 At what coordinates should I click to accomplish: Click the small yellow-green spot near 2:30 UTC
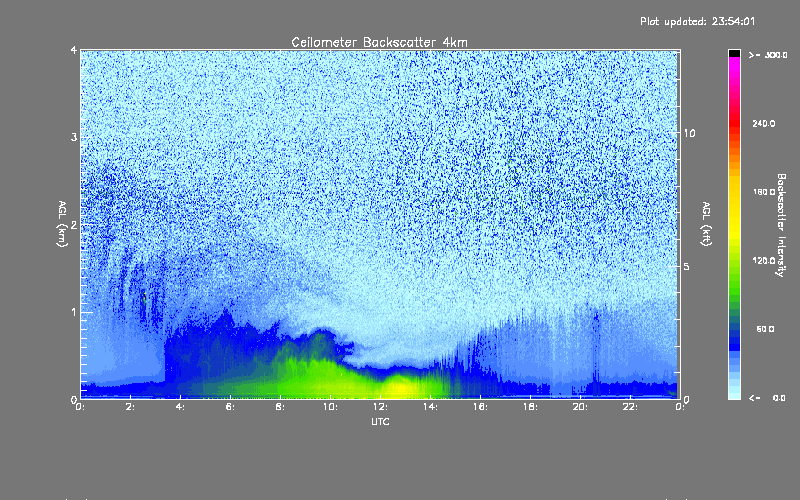pos(144,297)
